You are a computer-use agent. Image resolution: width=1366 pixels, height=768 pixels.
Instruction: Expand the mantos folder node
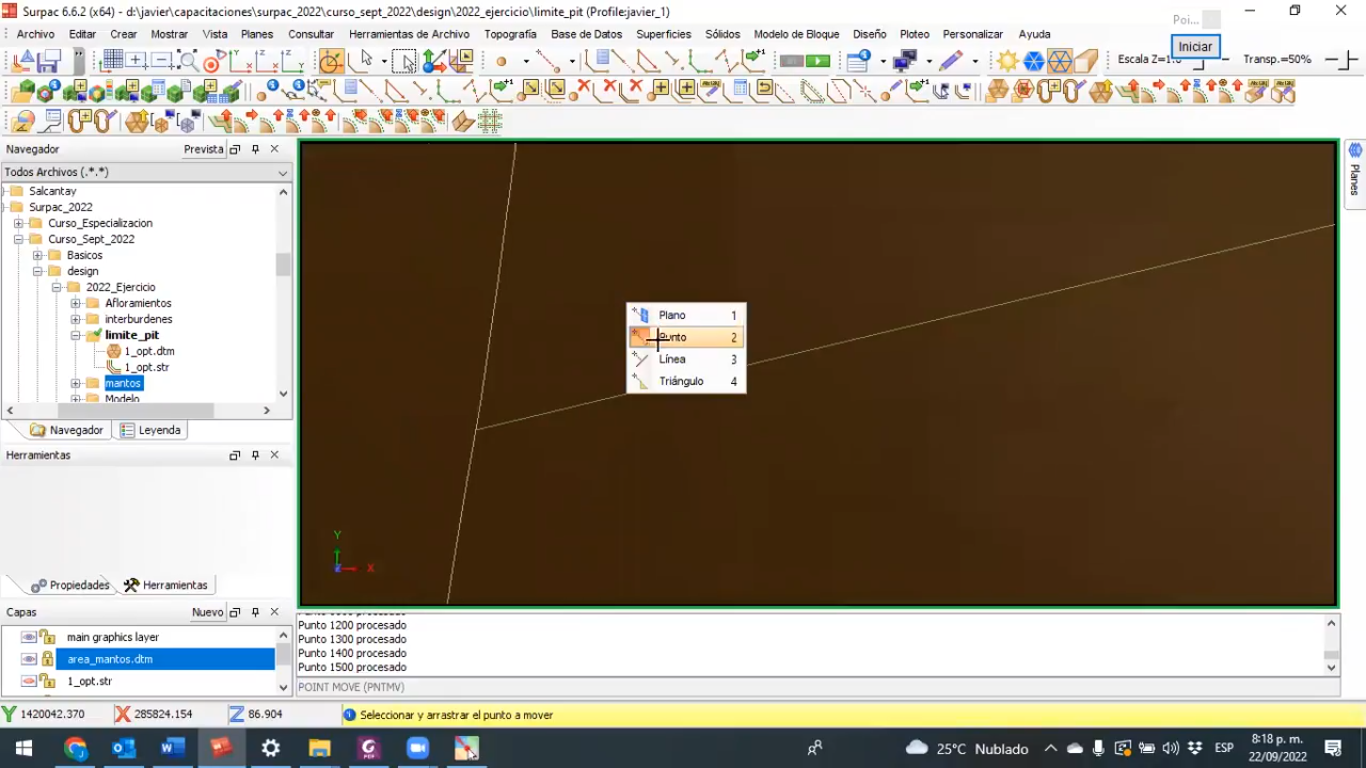[x=75, y=383]
